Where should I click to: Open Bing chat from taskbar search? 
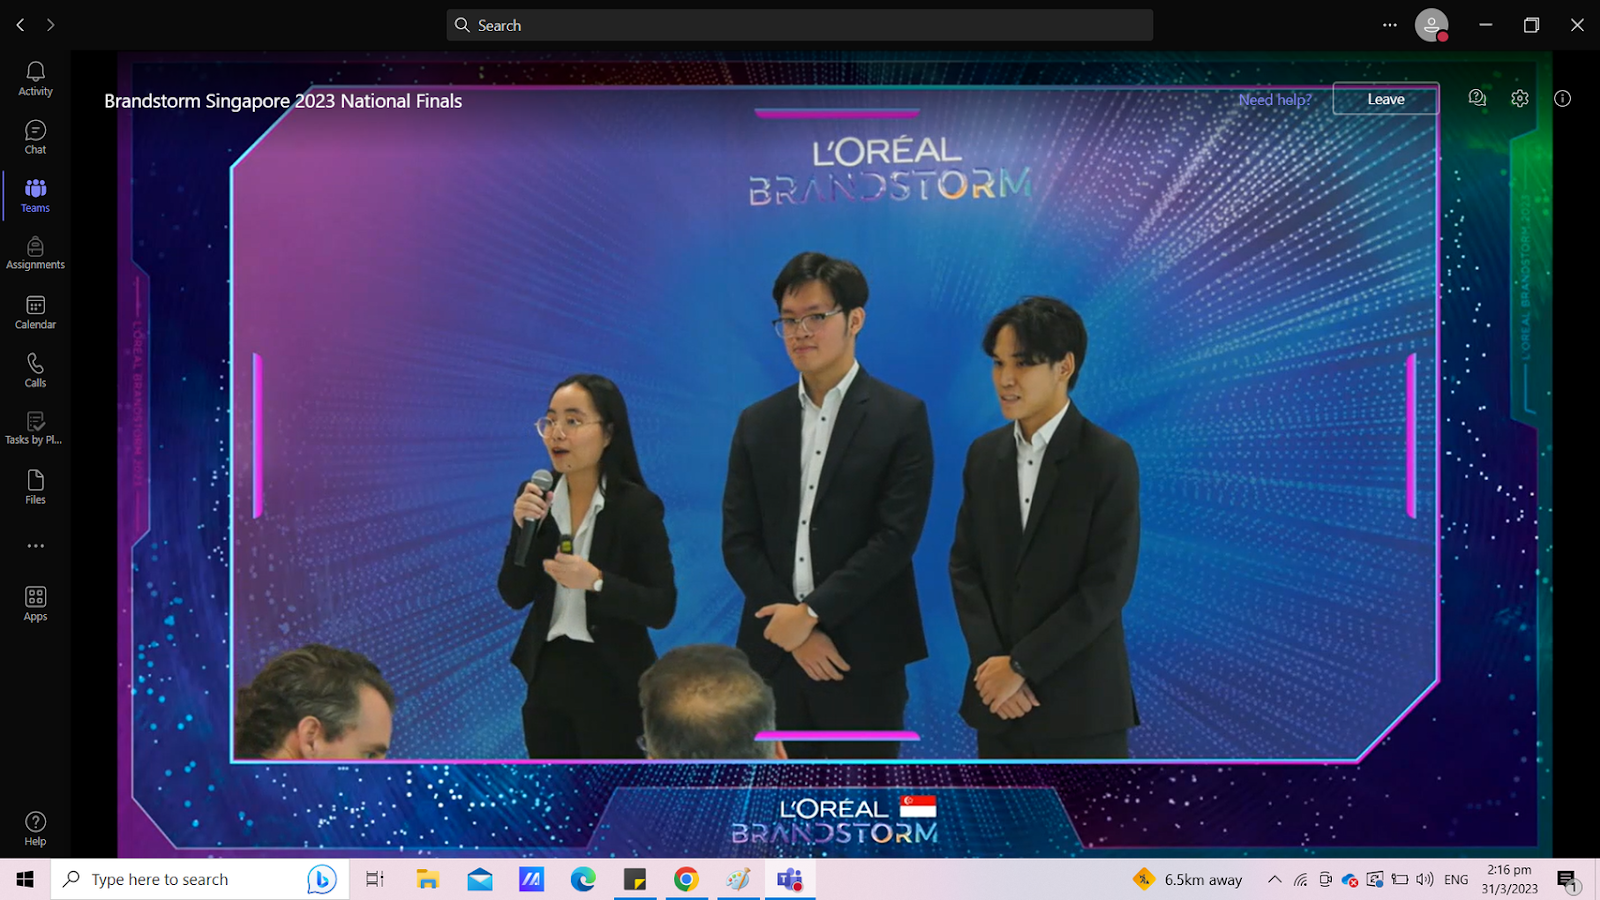pyautogui.click(x=321, y=879)
